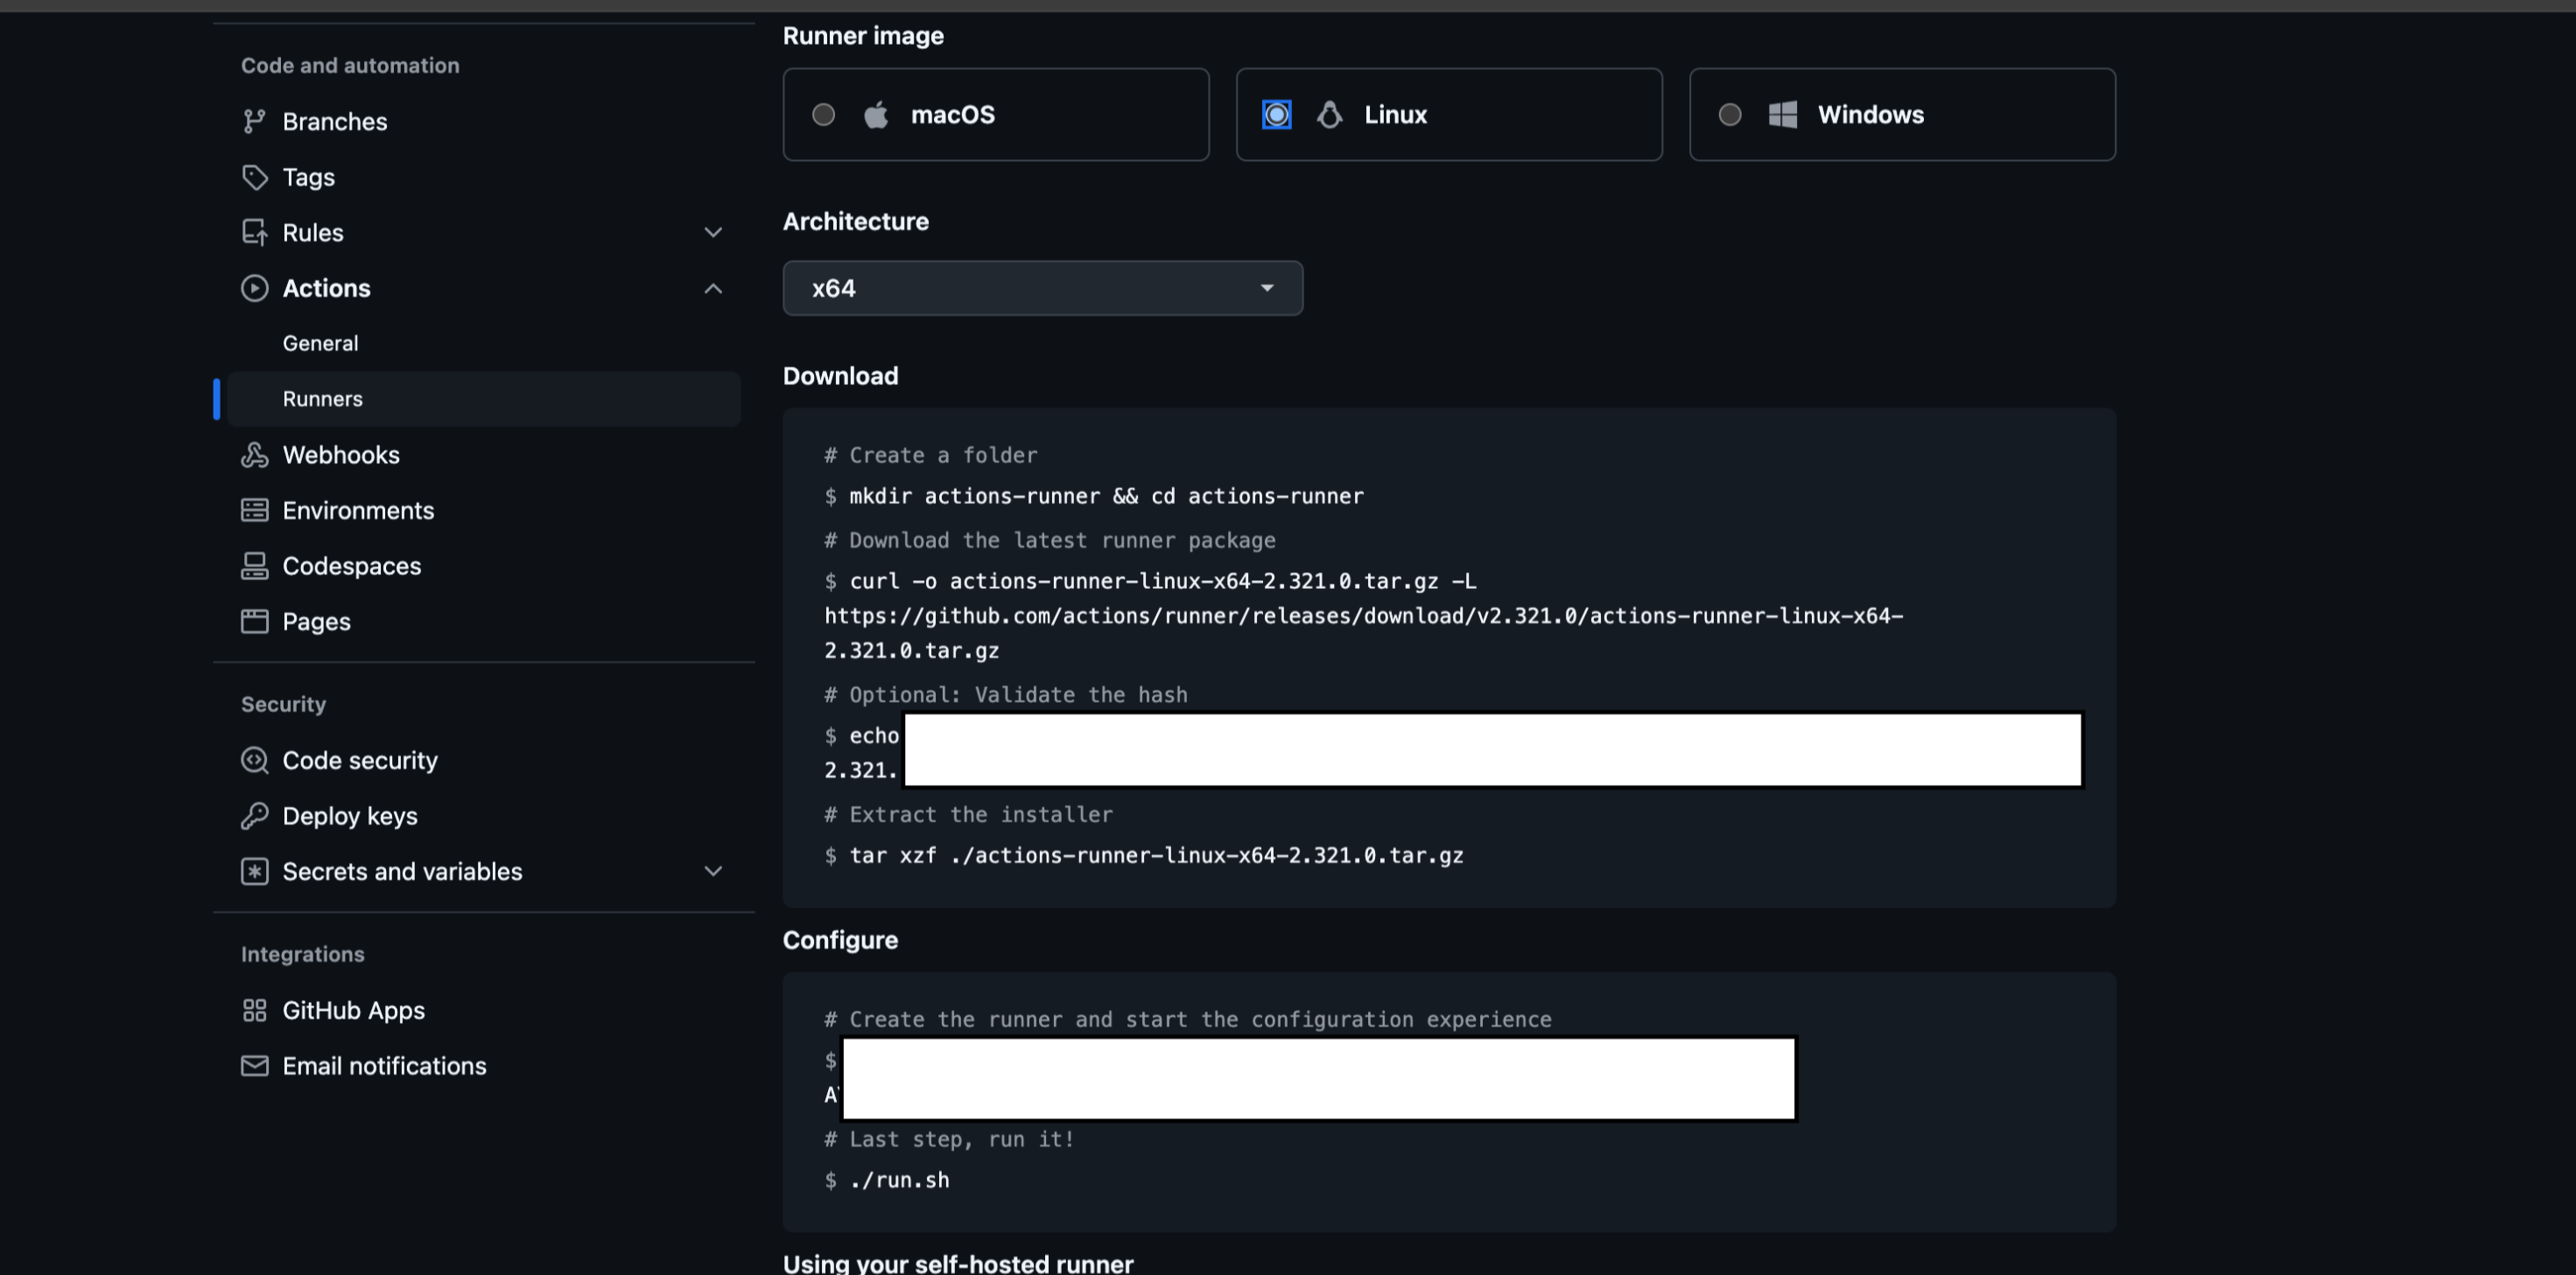Click the Branches git-branch icon

254,121
